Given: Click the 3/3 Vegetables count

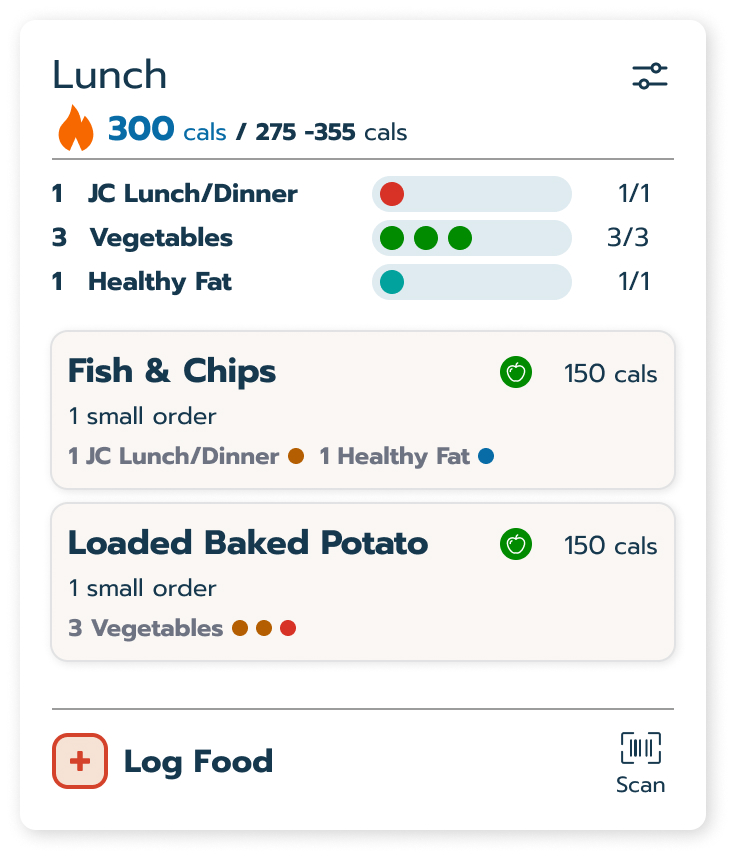Looking at the screenshot, I should 628,238.
